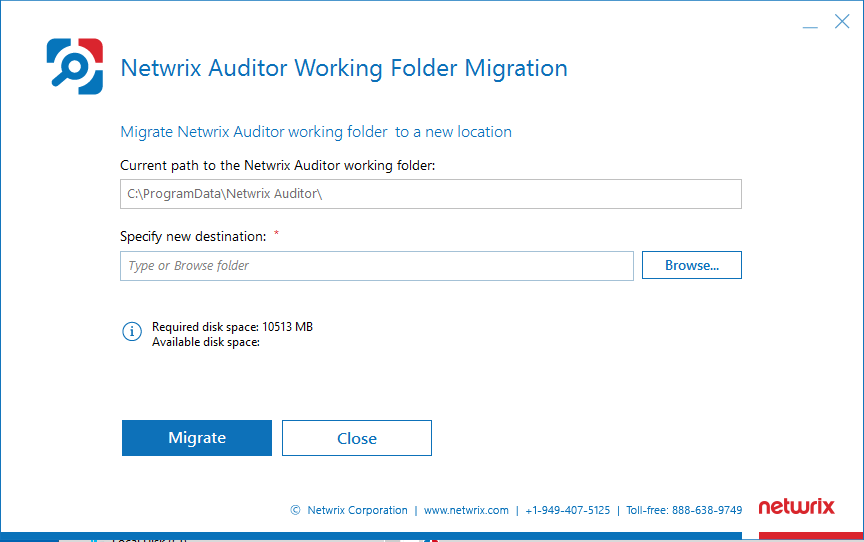Click the +1-949-407-5125 phone number

pos(567,510)
